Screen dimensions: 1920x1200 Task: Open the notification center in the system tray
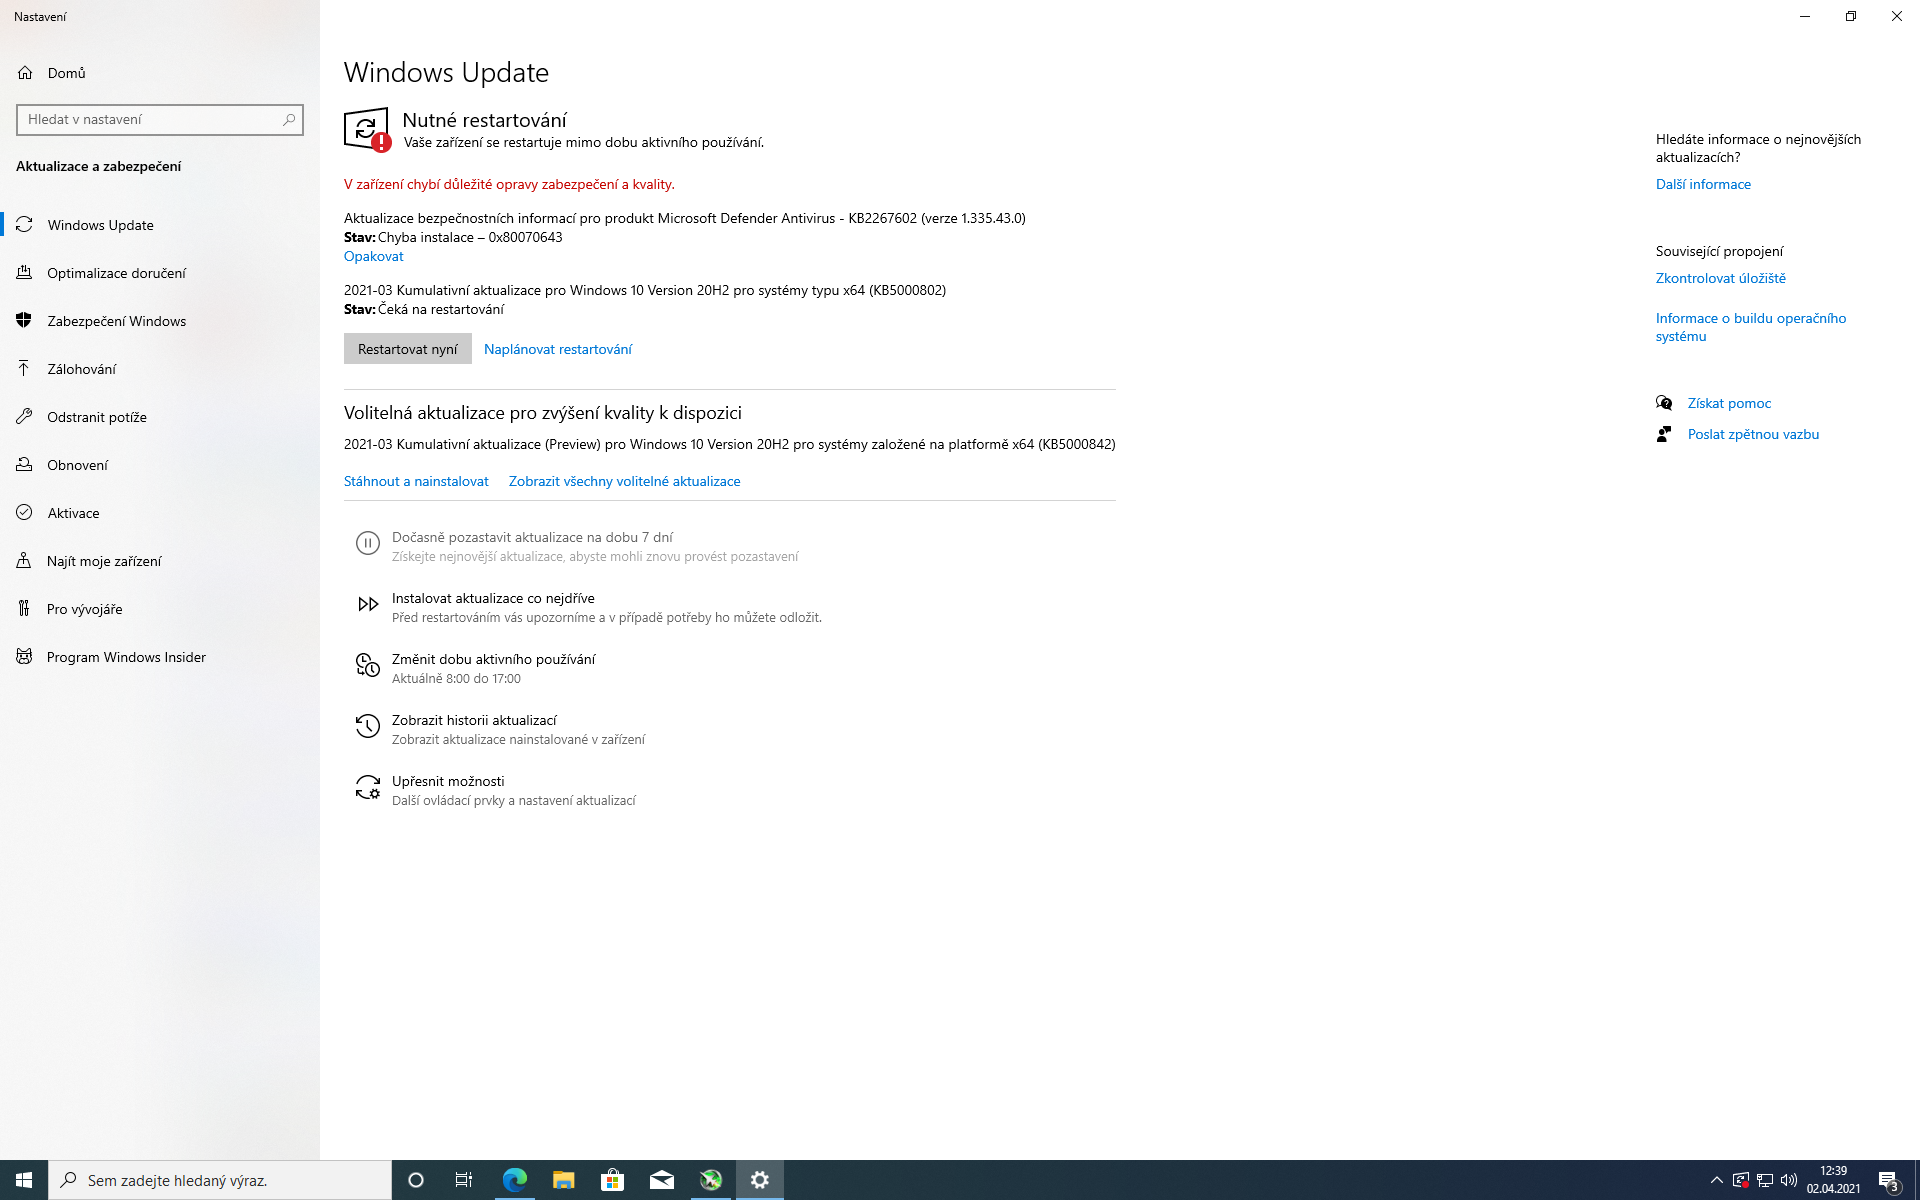tap(1888, 1180)
